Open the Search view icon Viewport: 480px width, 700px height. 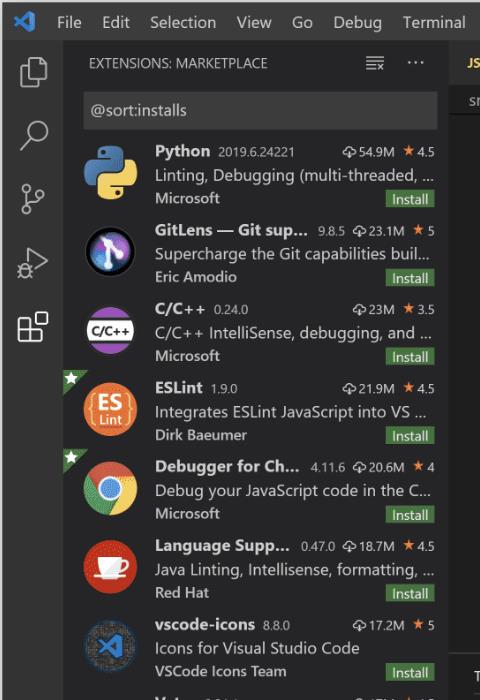pyautogui.click(x=33, y=135)
